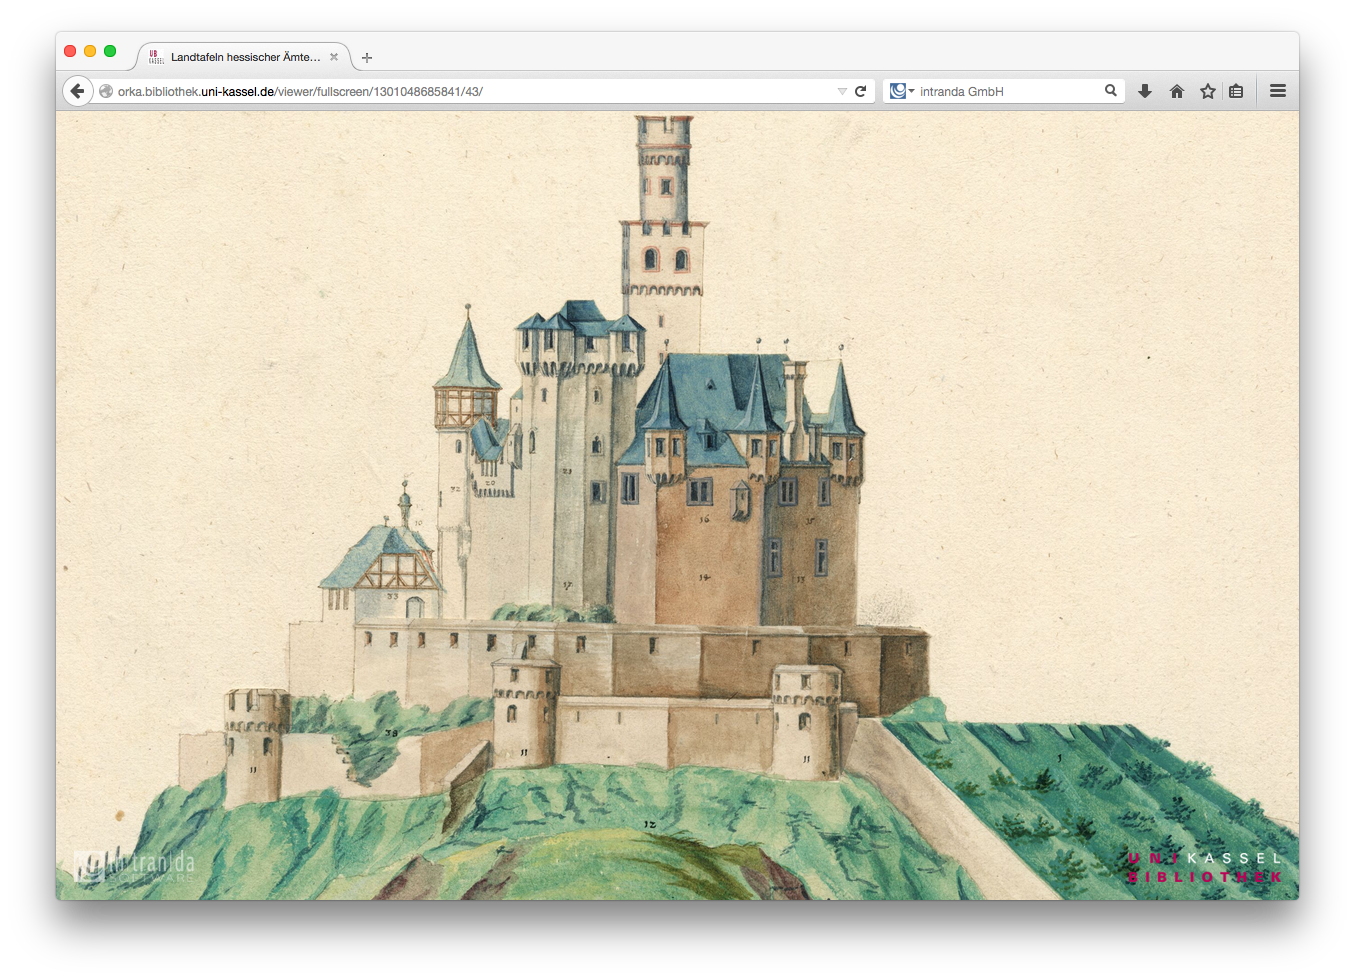
Task: Open a new tab with plus button
Action: 367,58
